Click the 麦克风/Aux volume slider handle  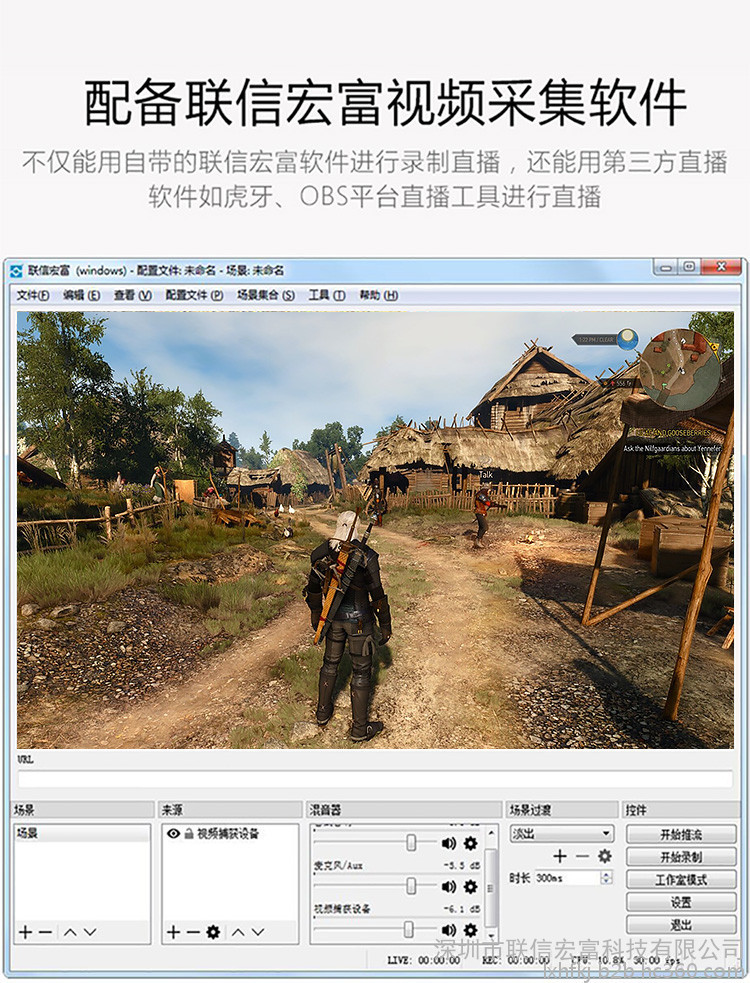coord(411,886)
